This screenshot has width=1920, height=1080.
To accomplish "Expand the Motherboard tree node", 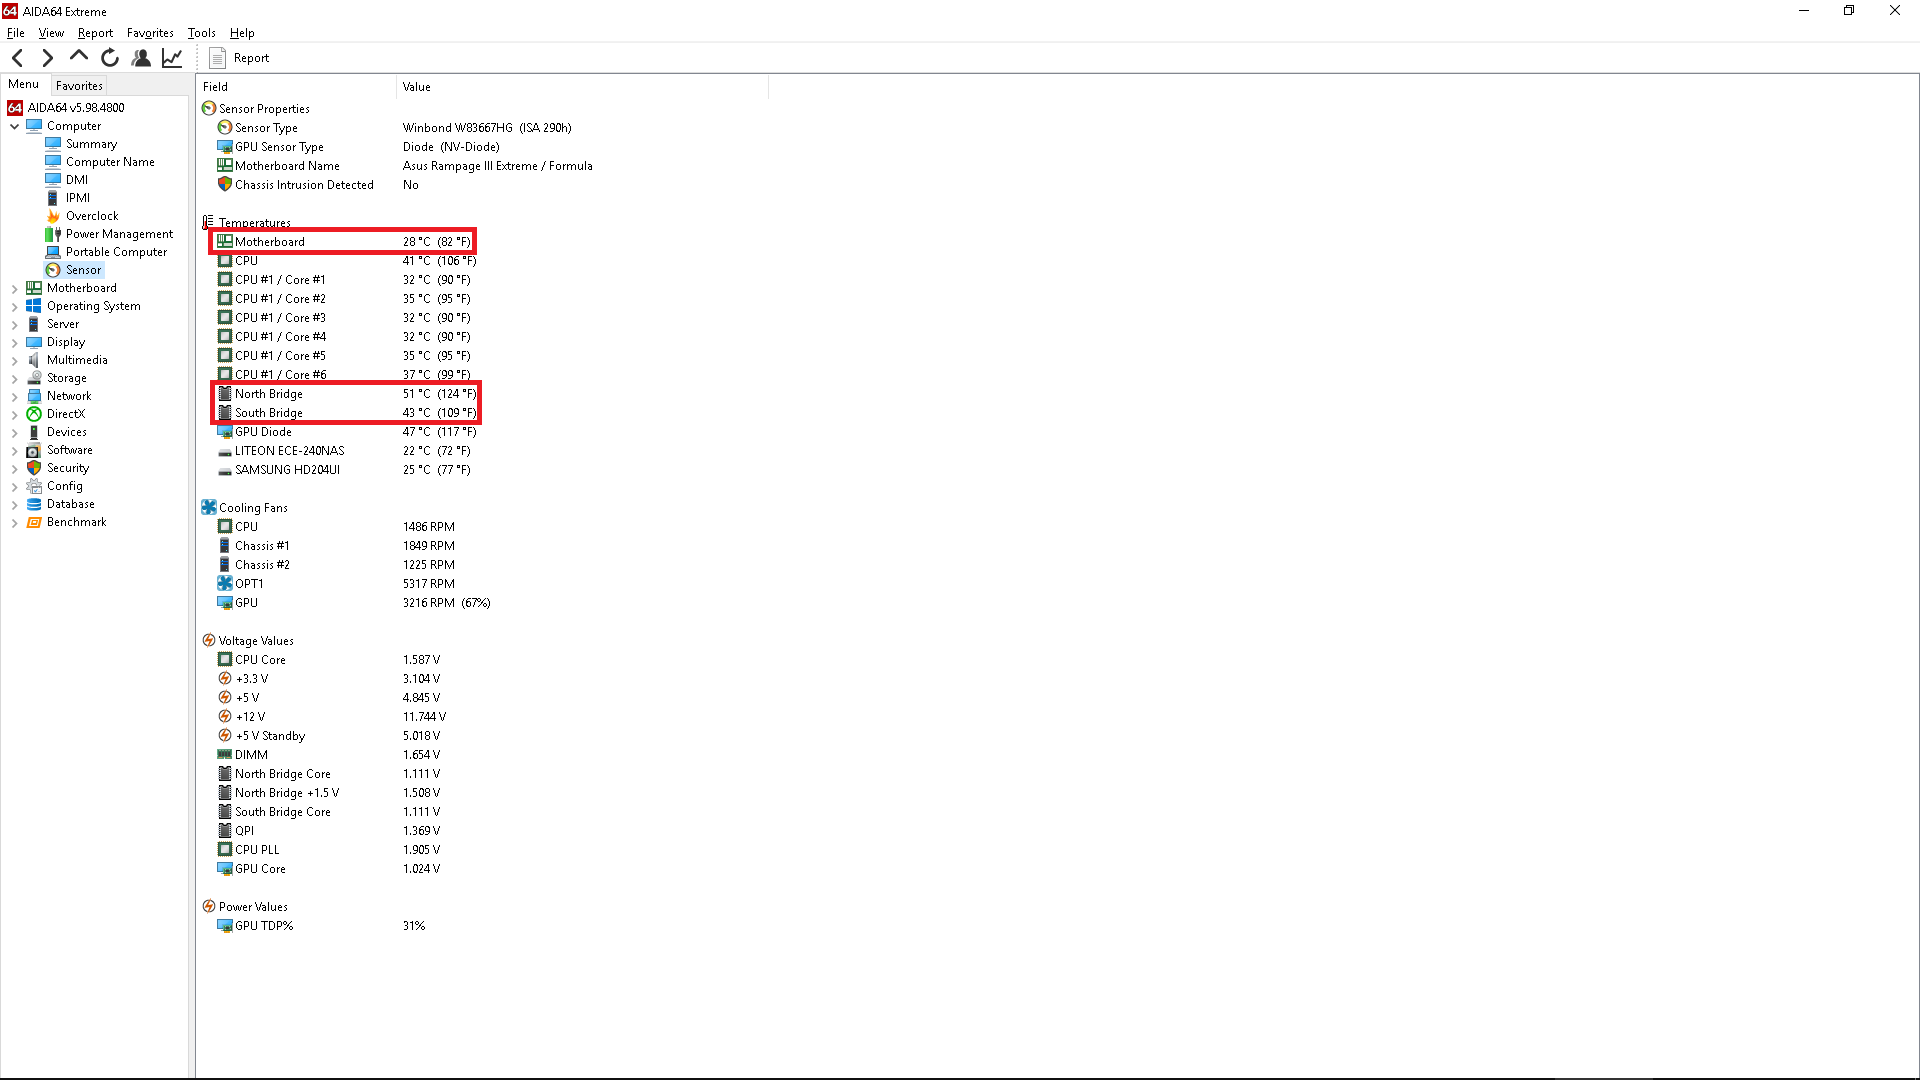I will click(x=15, y=288).
